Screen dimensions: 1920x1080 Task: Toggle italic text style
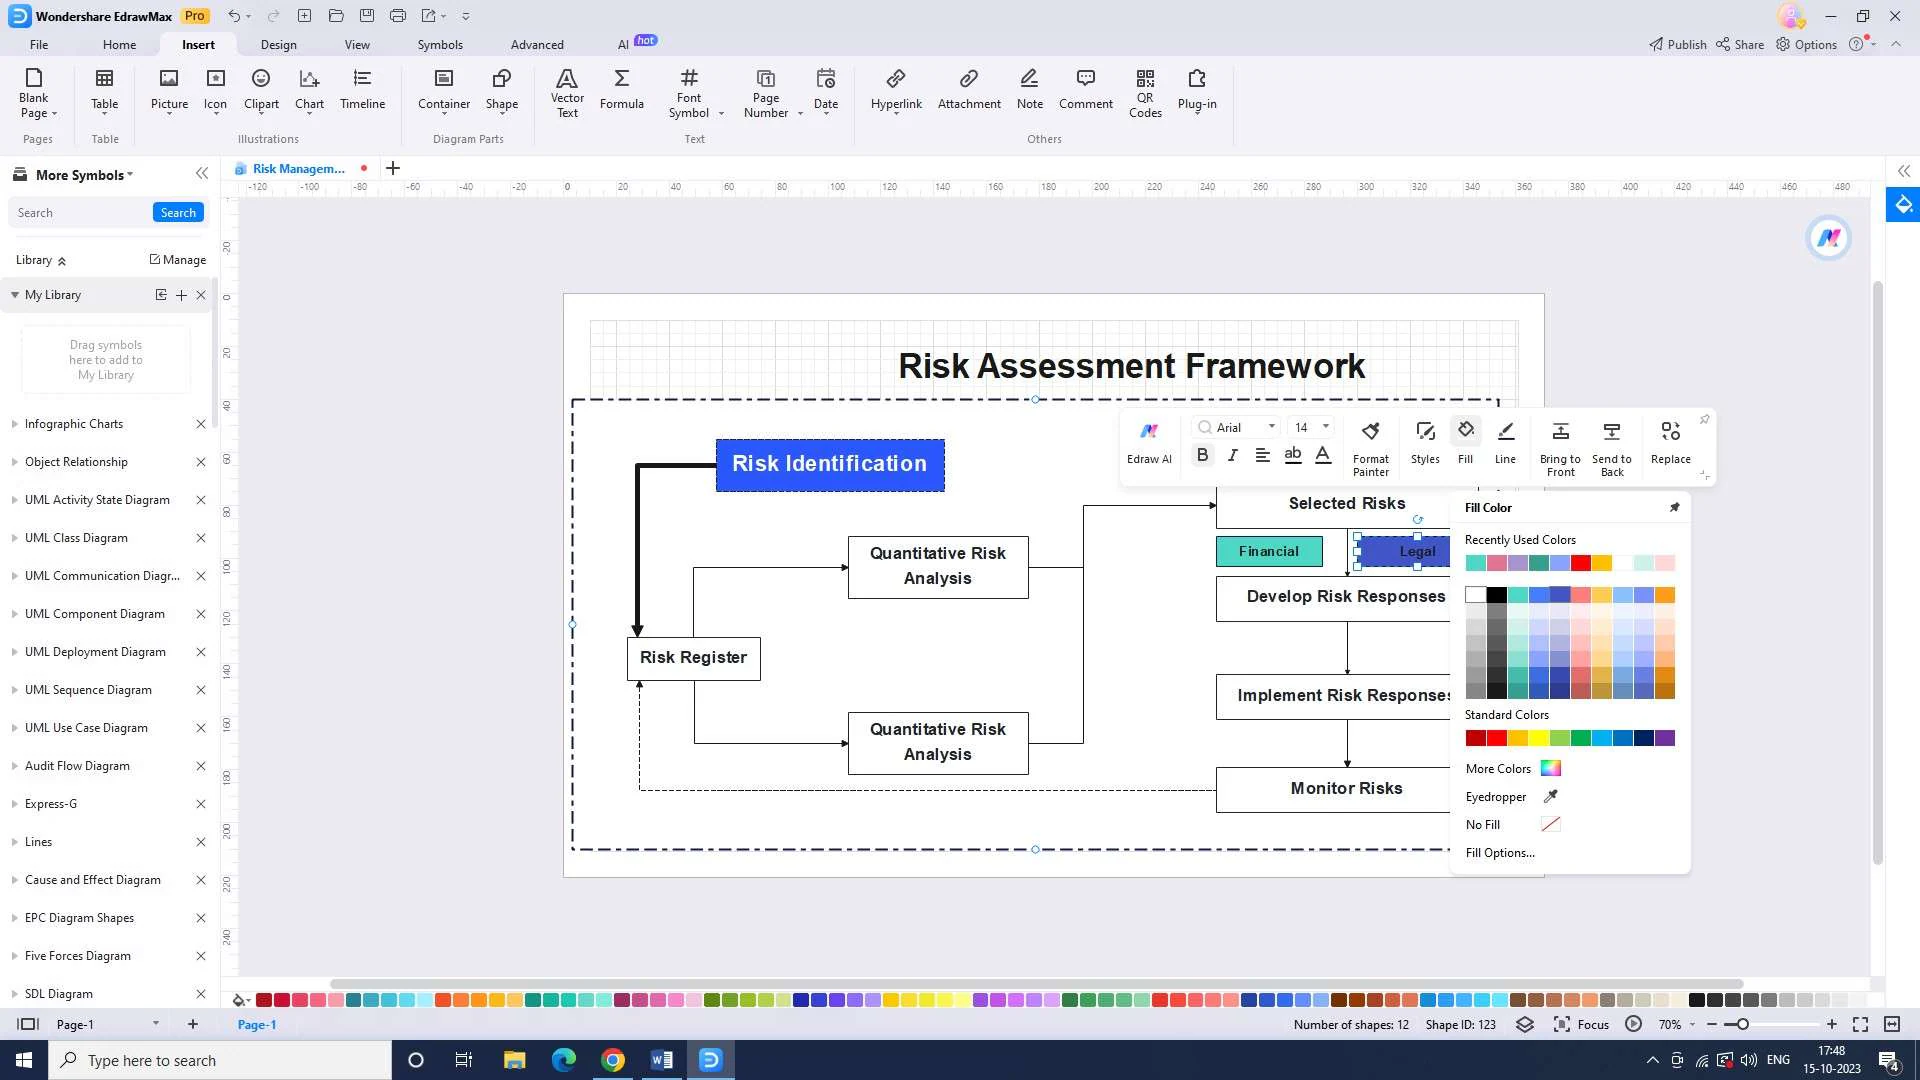pos(1232,455)
